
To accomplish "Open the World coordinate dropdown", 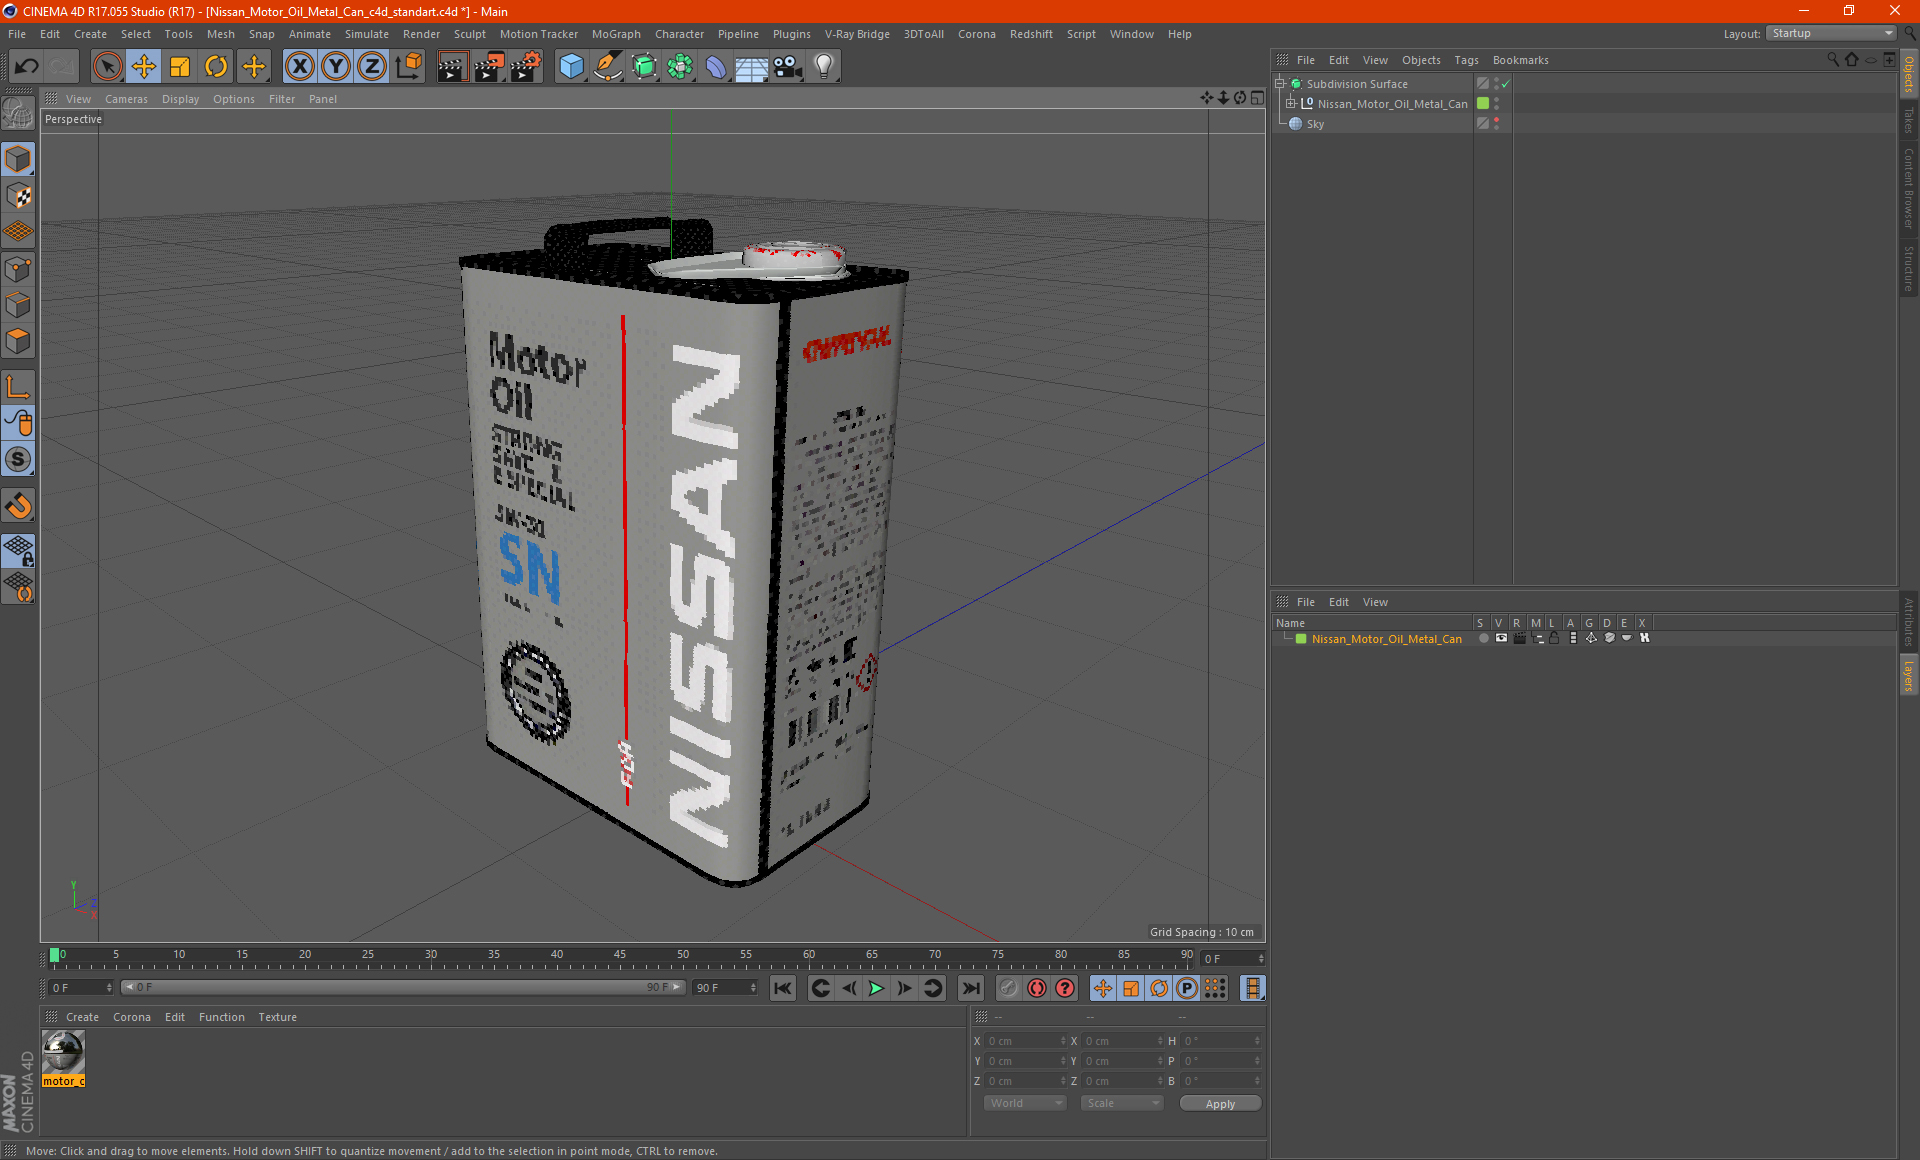I will click(x=1025, y=1103).
